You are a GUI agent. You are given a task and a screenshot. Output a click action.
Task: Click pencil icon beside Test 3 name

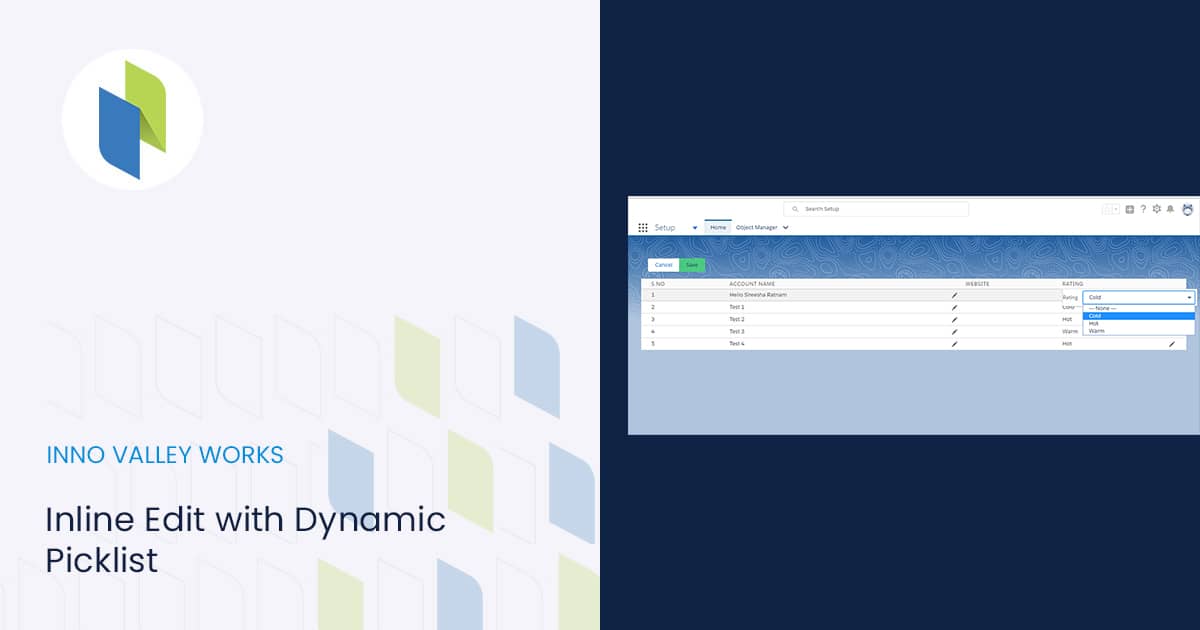(x=954, y=332)
